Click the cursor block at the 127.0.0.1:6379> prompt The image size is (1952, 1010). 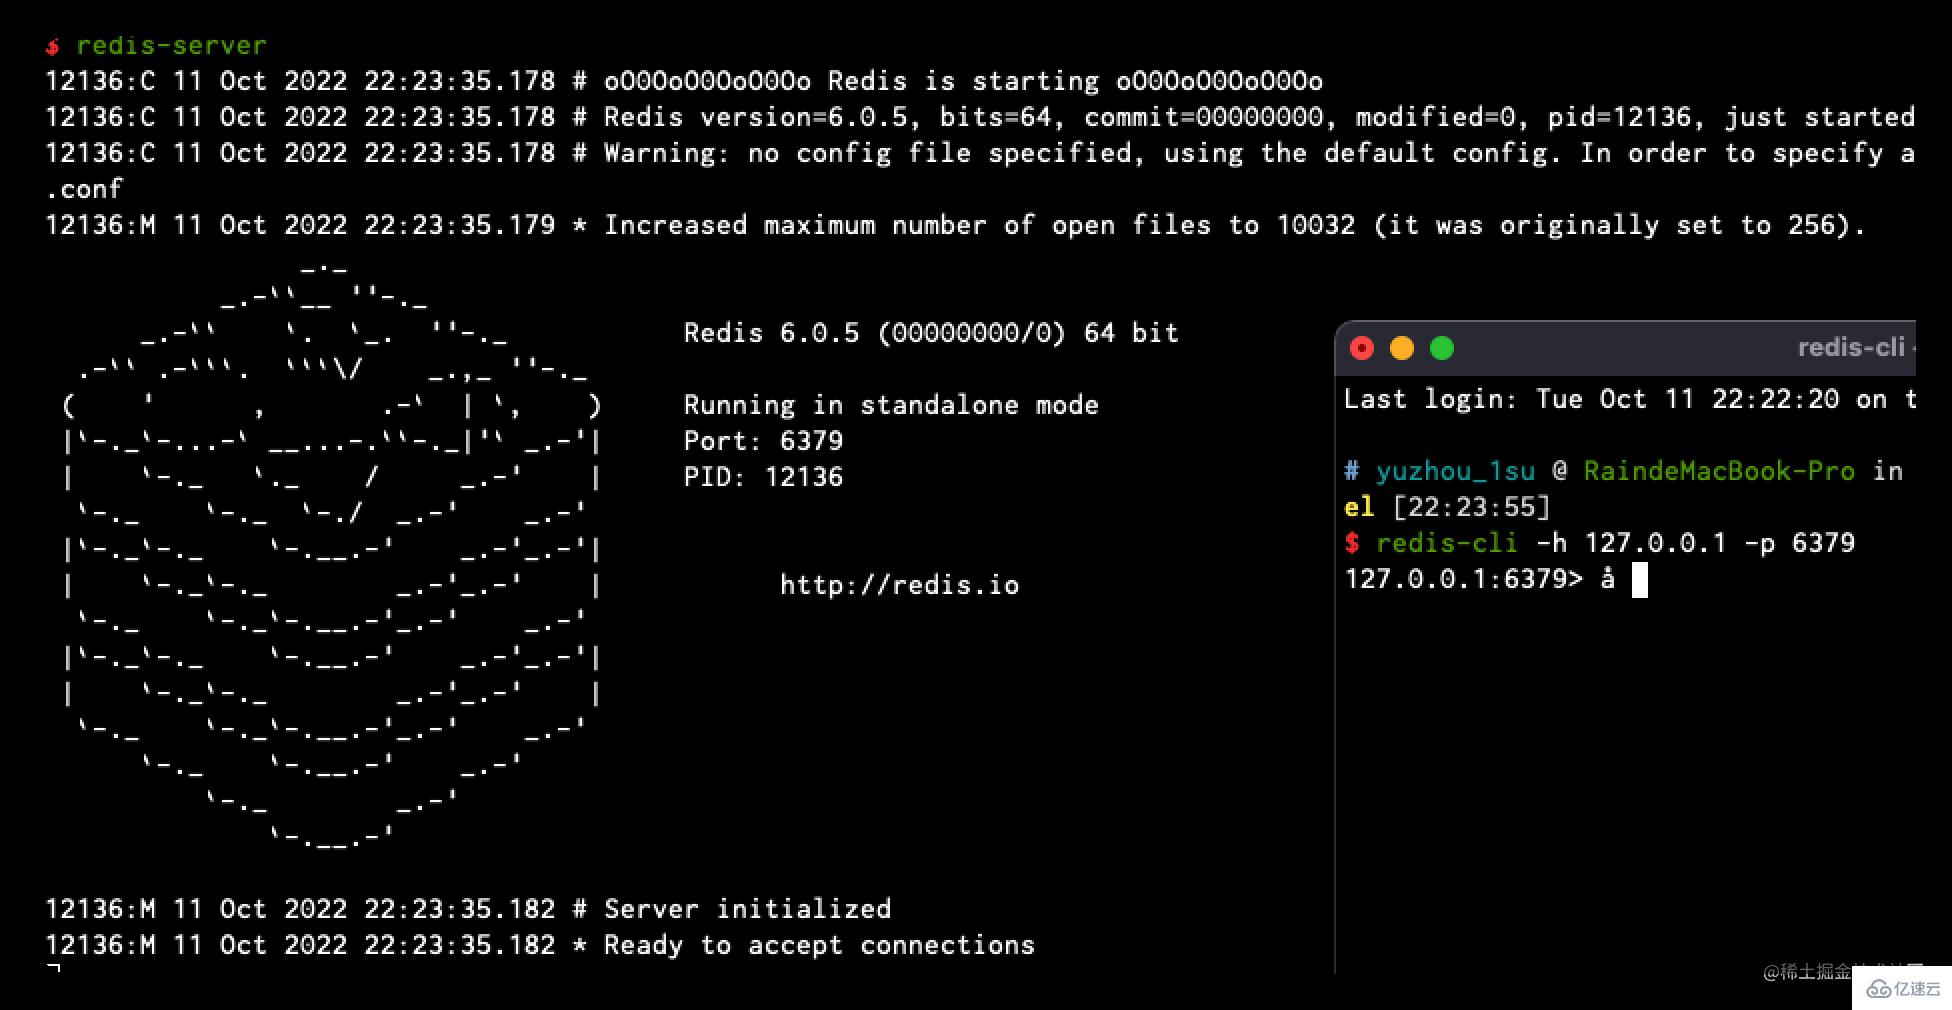tap(1639, 580)
